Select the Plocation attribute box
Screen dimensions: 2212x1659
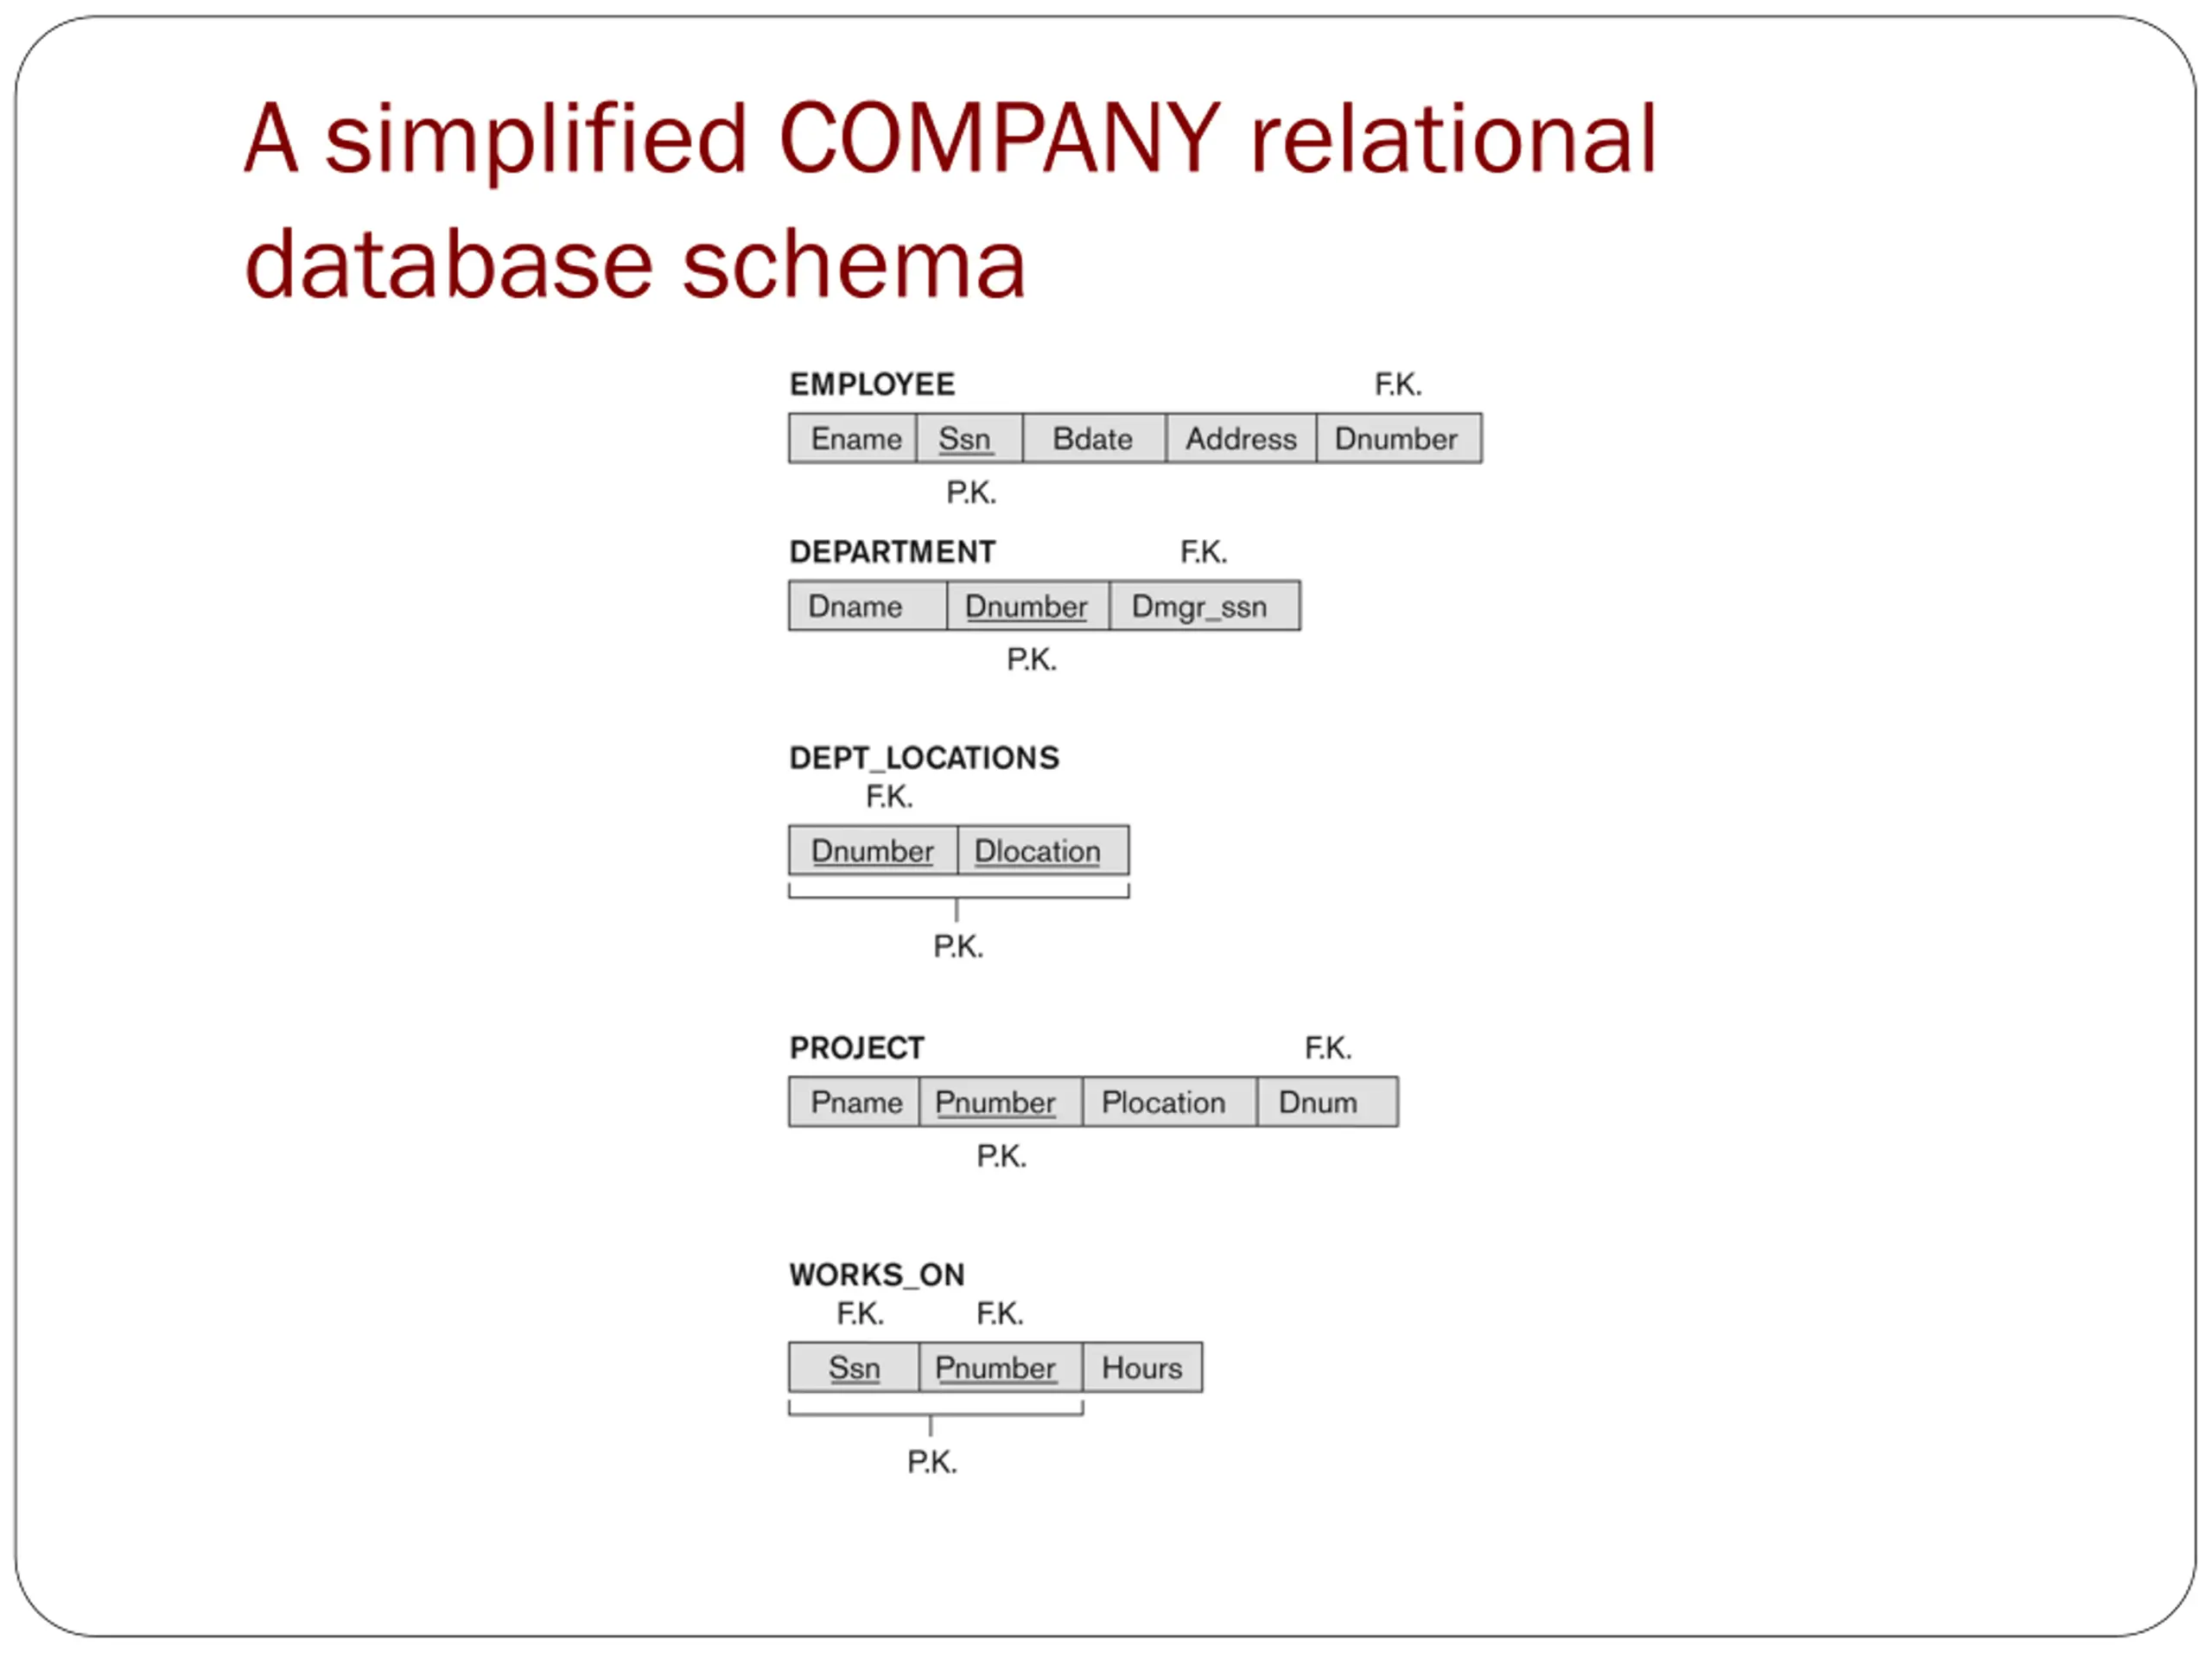[1170, 1103]
